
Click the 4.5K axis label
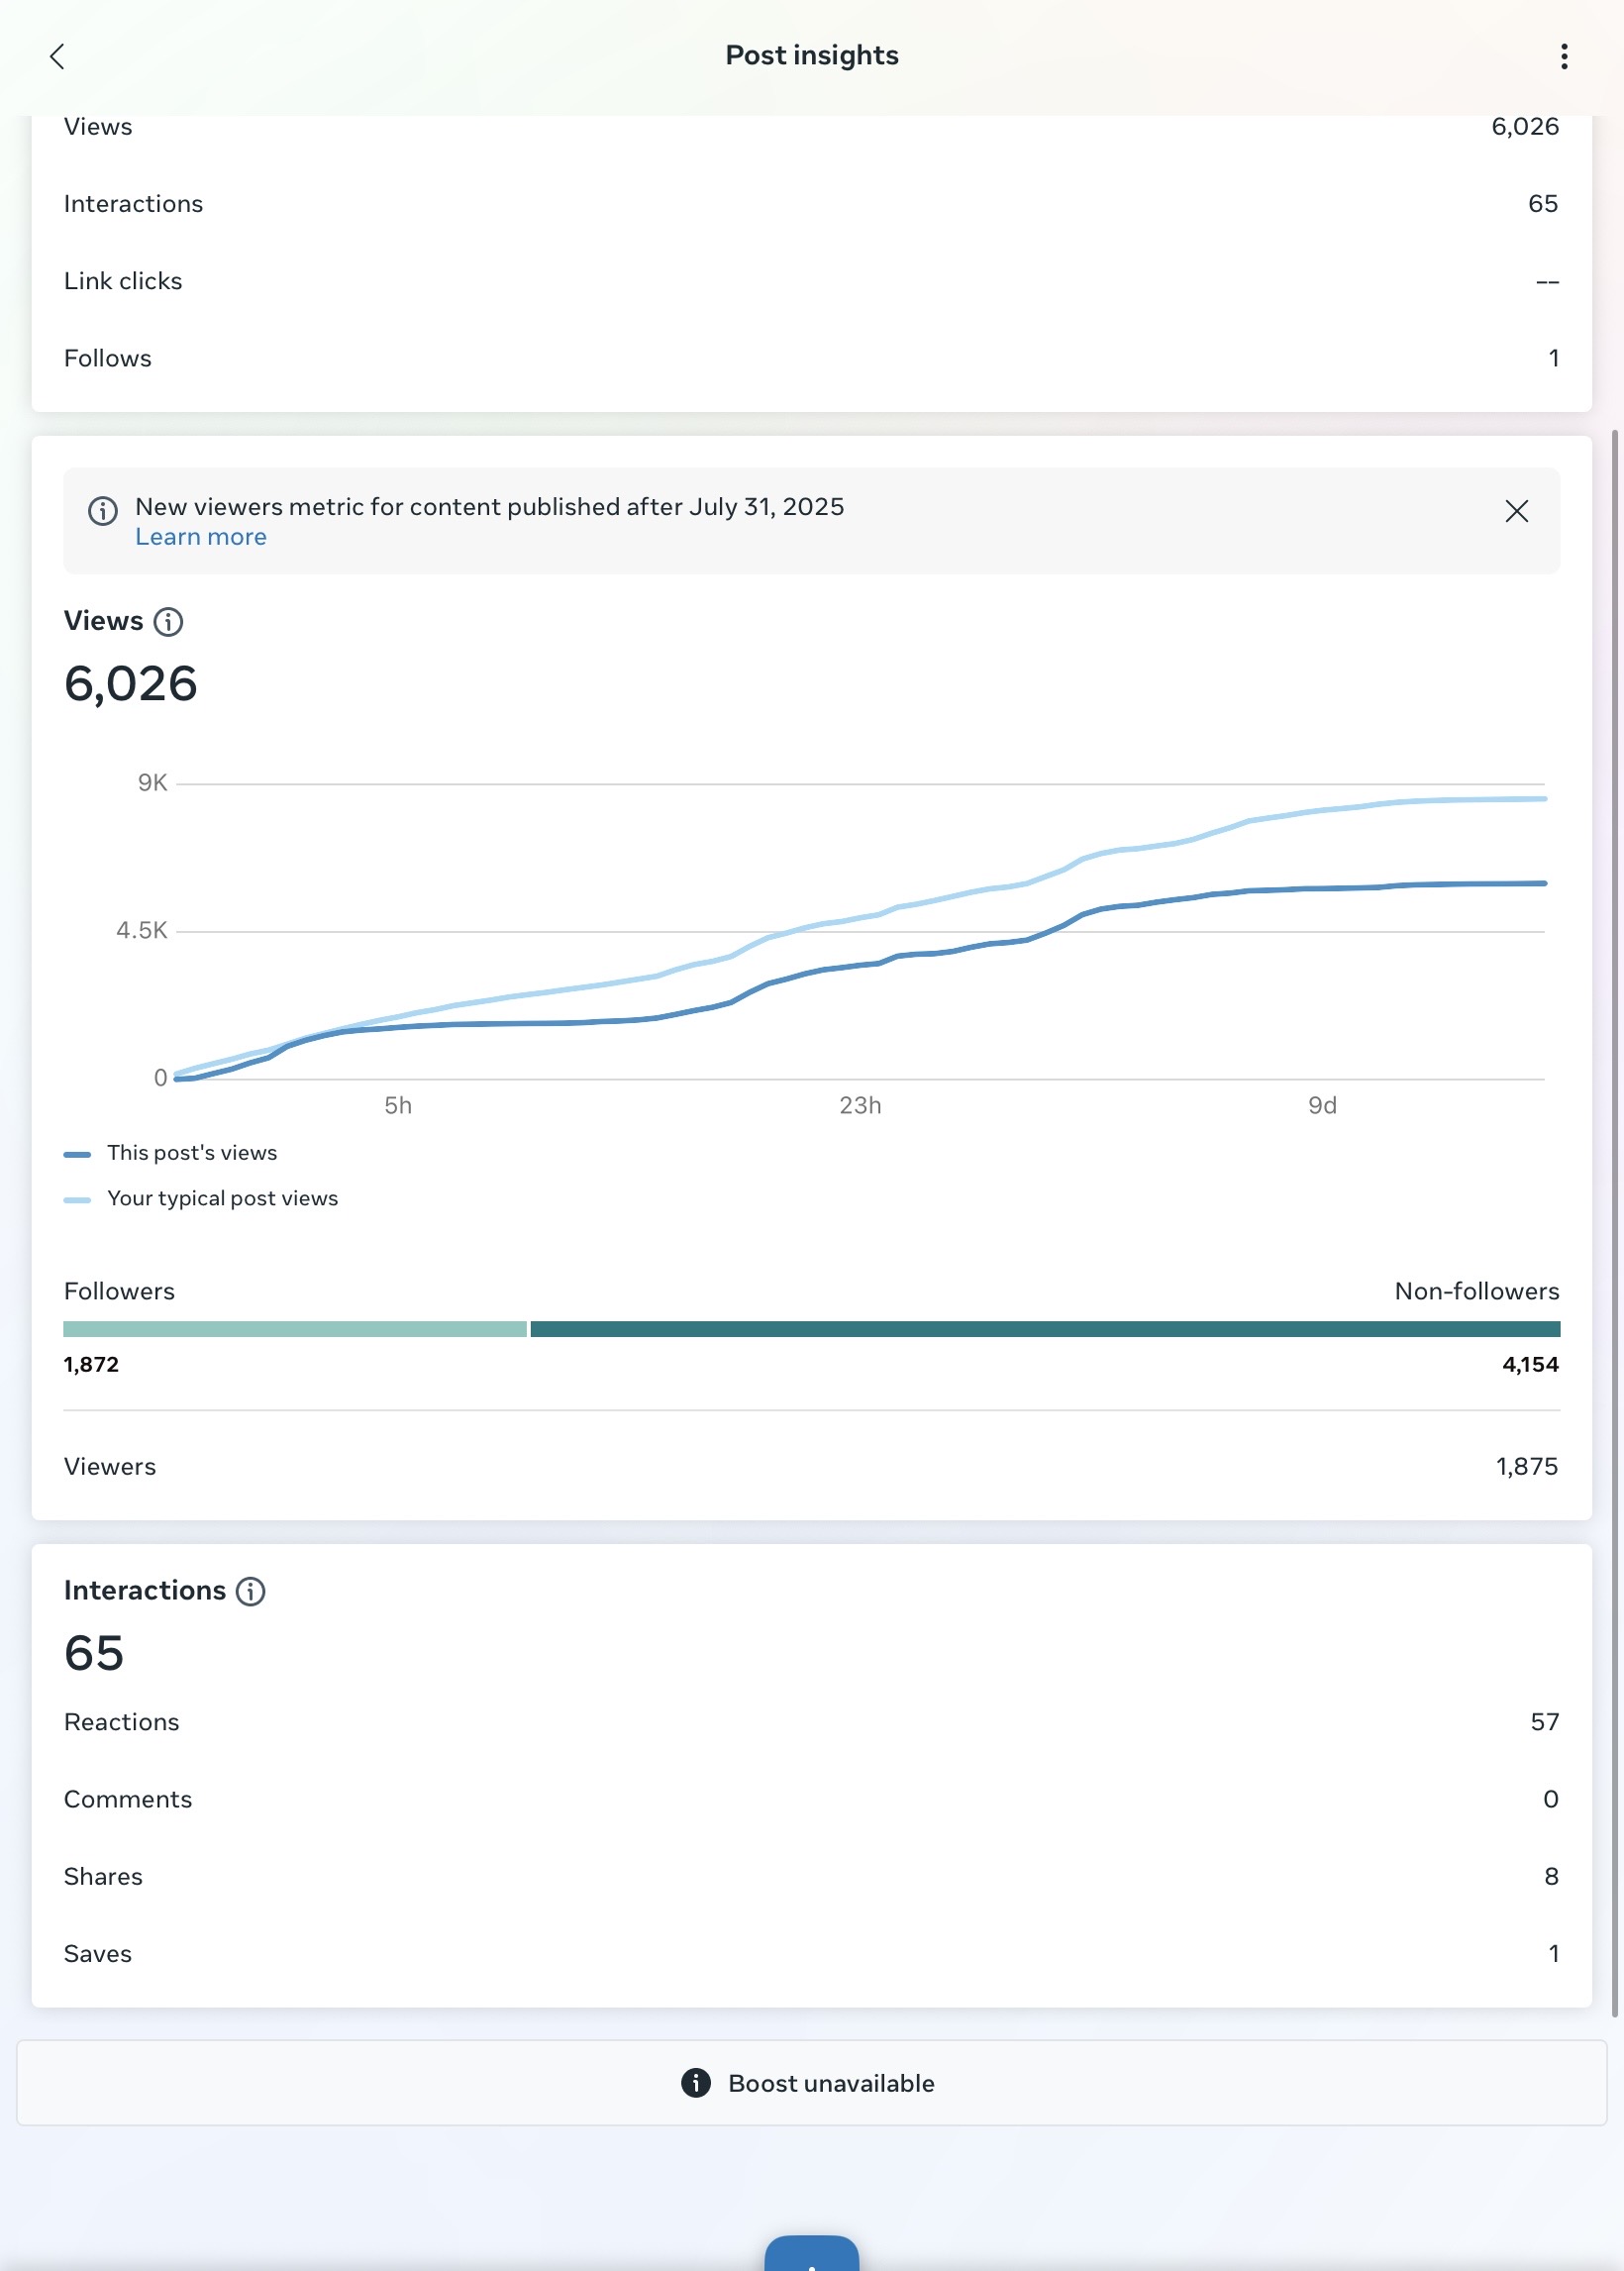(x=142, y=930)
